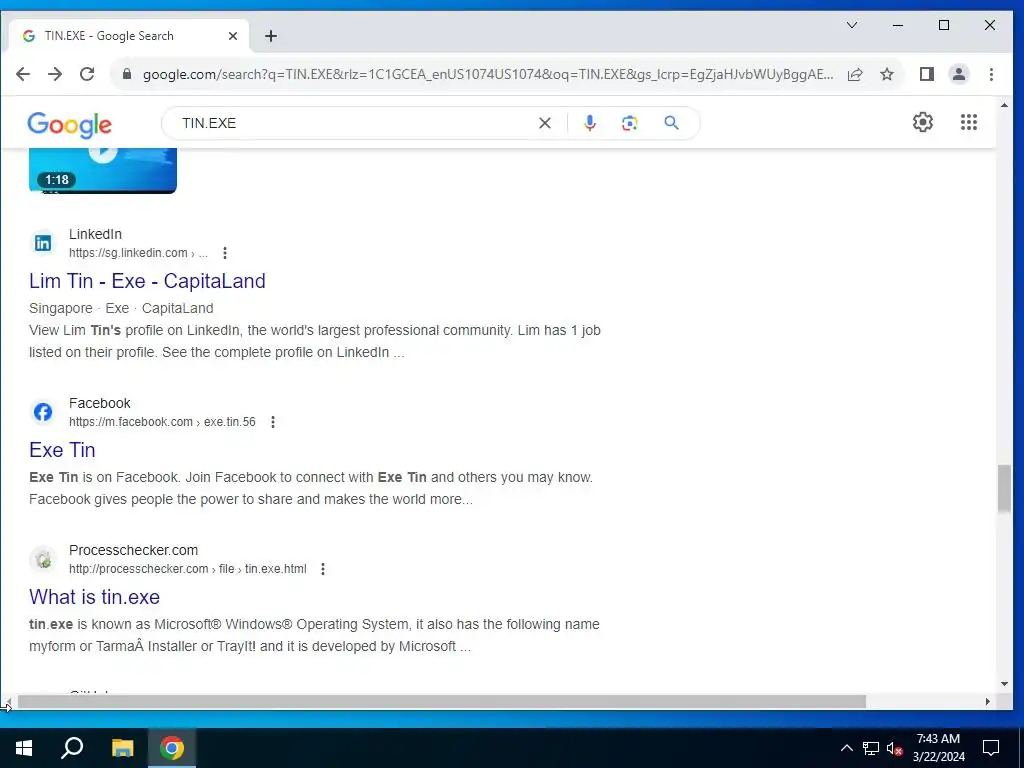Close the TIN.EXE Google Search tab
Viewport: 1024px width, 768px height.
[x=232, y=36]
